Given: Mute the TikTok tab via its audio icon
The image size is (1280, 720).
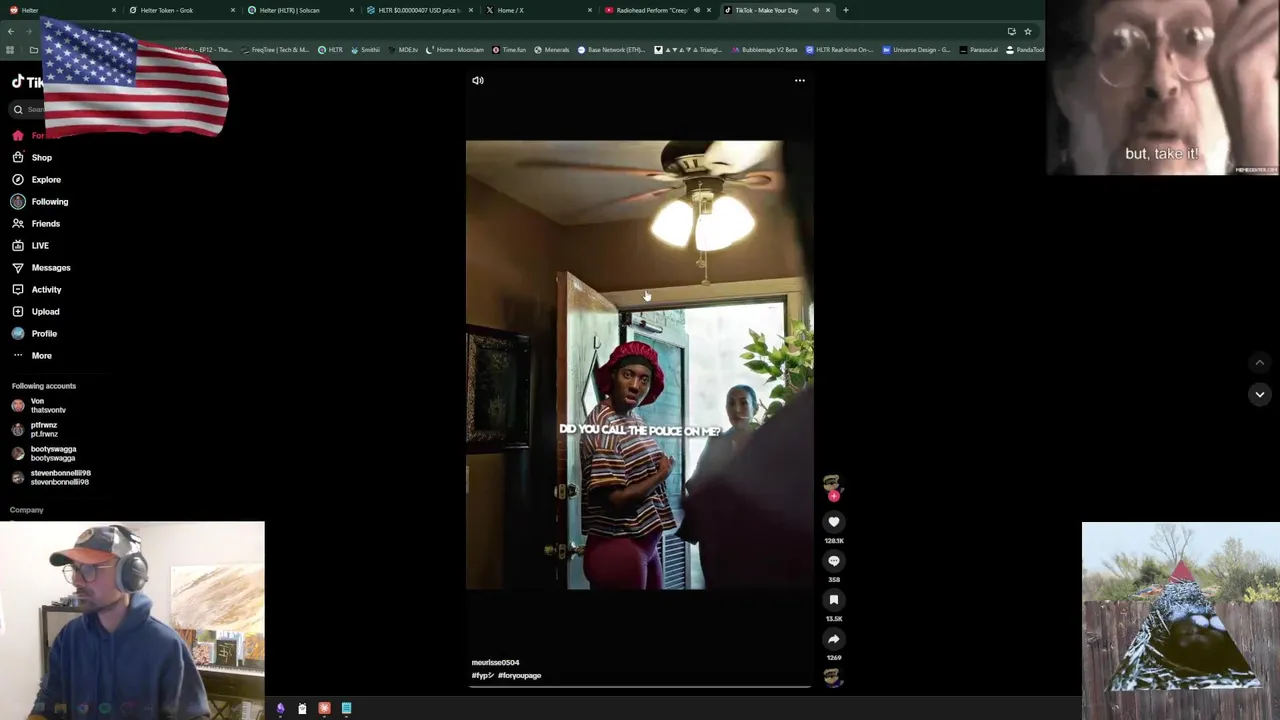Looking at the screenshot, I should [x=815, y=10].
